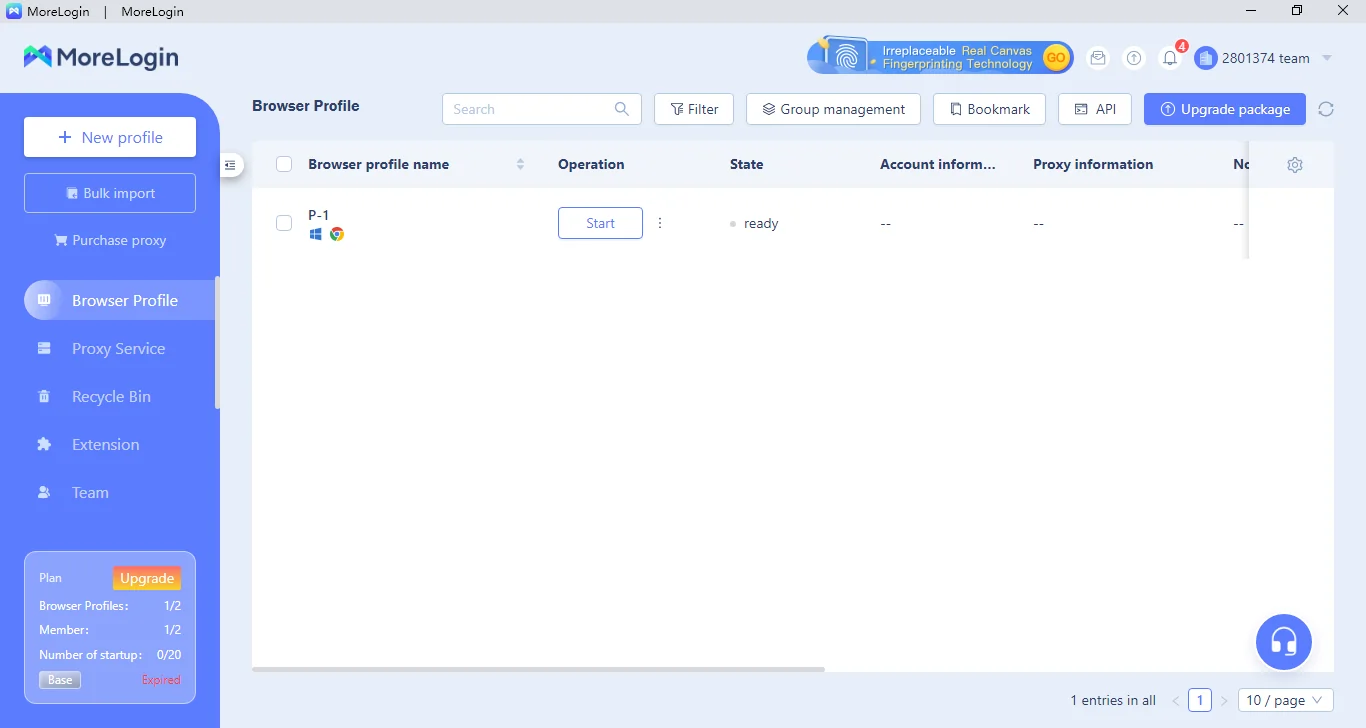Click the red Expired label
The height and width of the screenshot is (728, 1366).
point(161,680)
